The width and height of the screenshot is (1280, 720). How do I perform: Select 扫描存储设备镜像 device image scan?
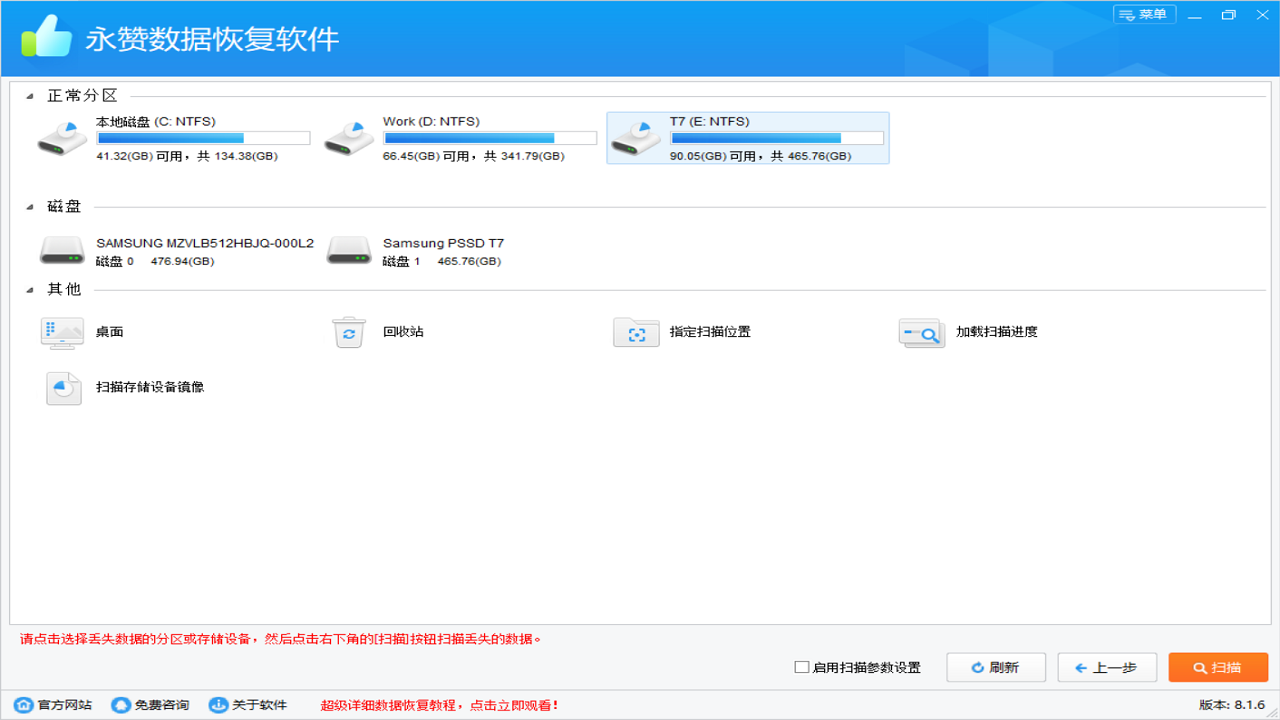point(62,386)
